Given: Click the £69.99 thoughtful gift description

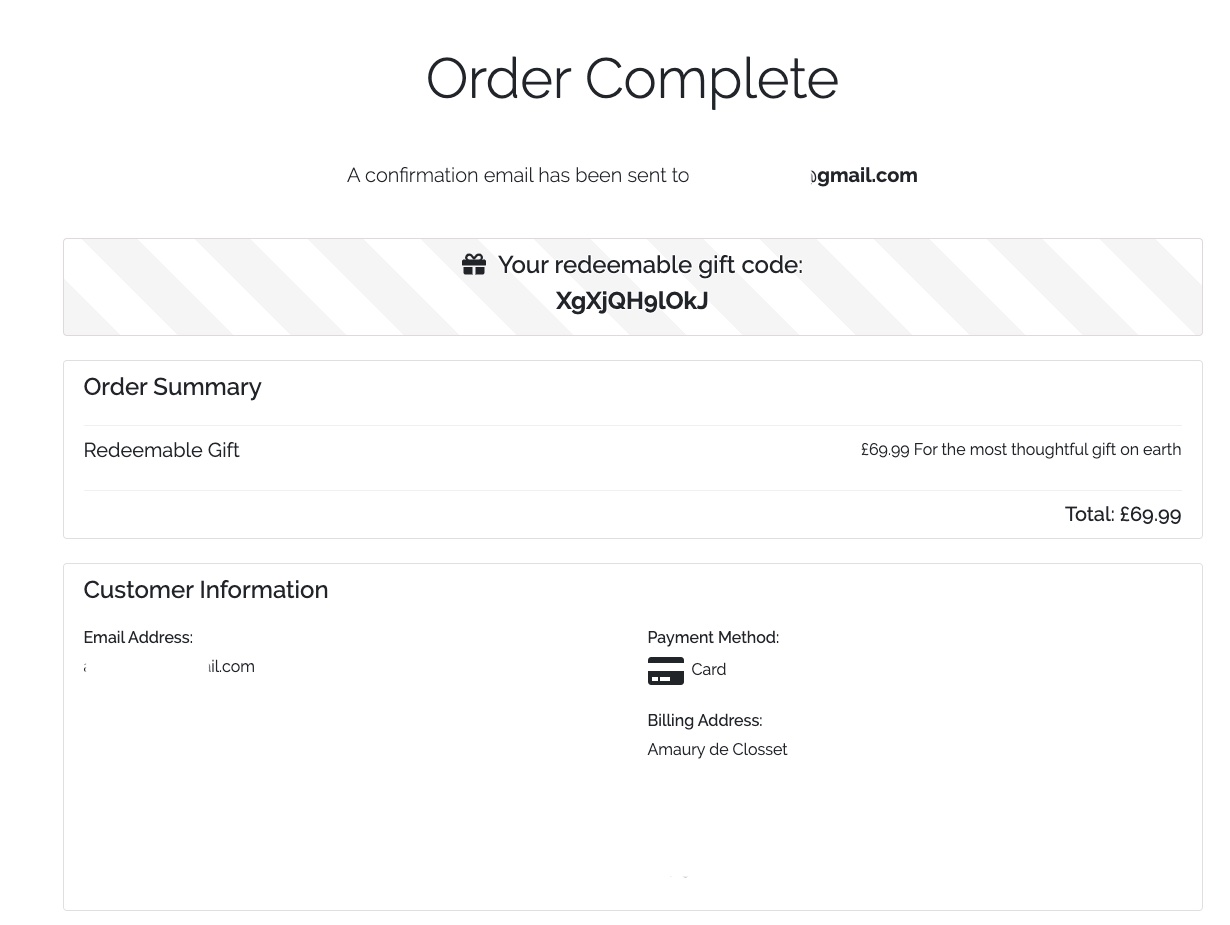Looking at the screenshot, I should pos(1020,450).
